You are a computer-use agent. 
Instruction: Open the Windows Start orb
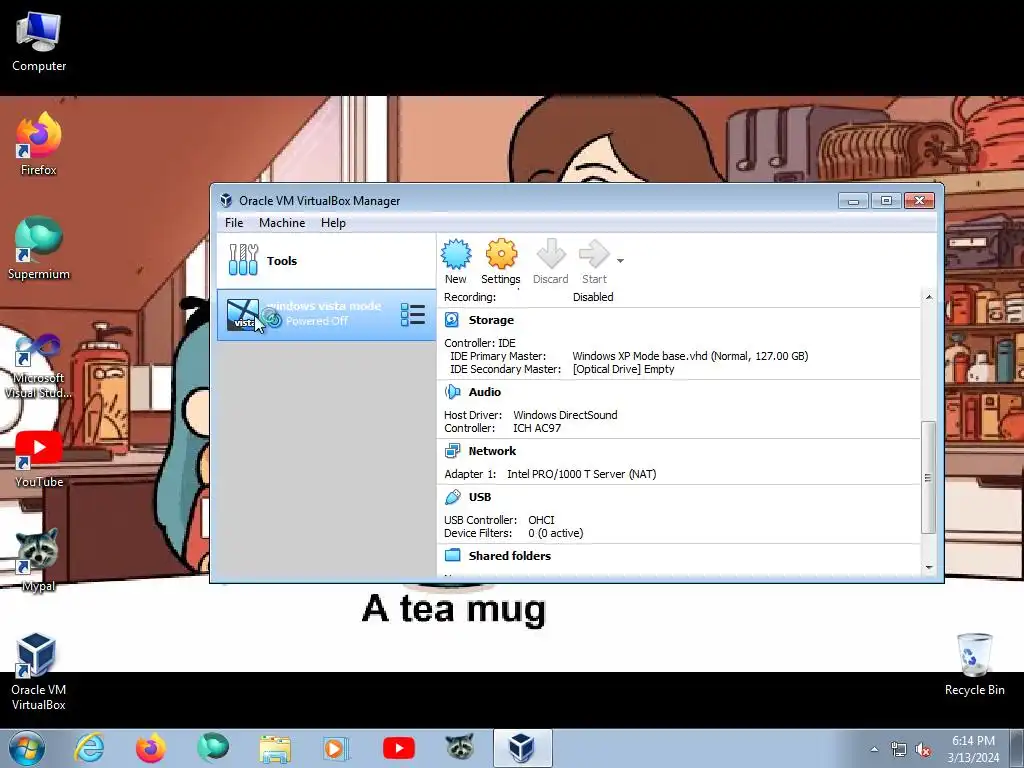(x=27, y=748)
